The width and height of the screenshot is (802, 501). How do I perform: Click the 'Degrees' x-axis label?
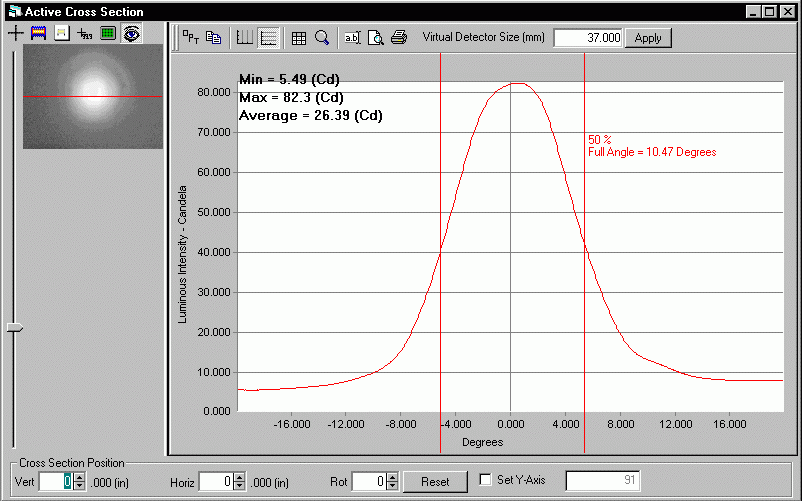[x=482, y=442]
